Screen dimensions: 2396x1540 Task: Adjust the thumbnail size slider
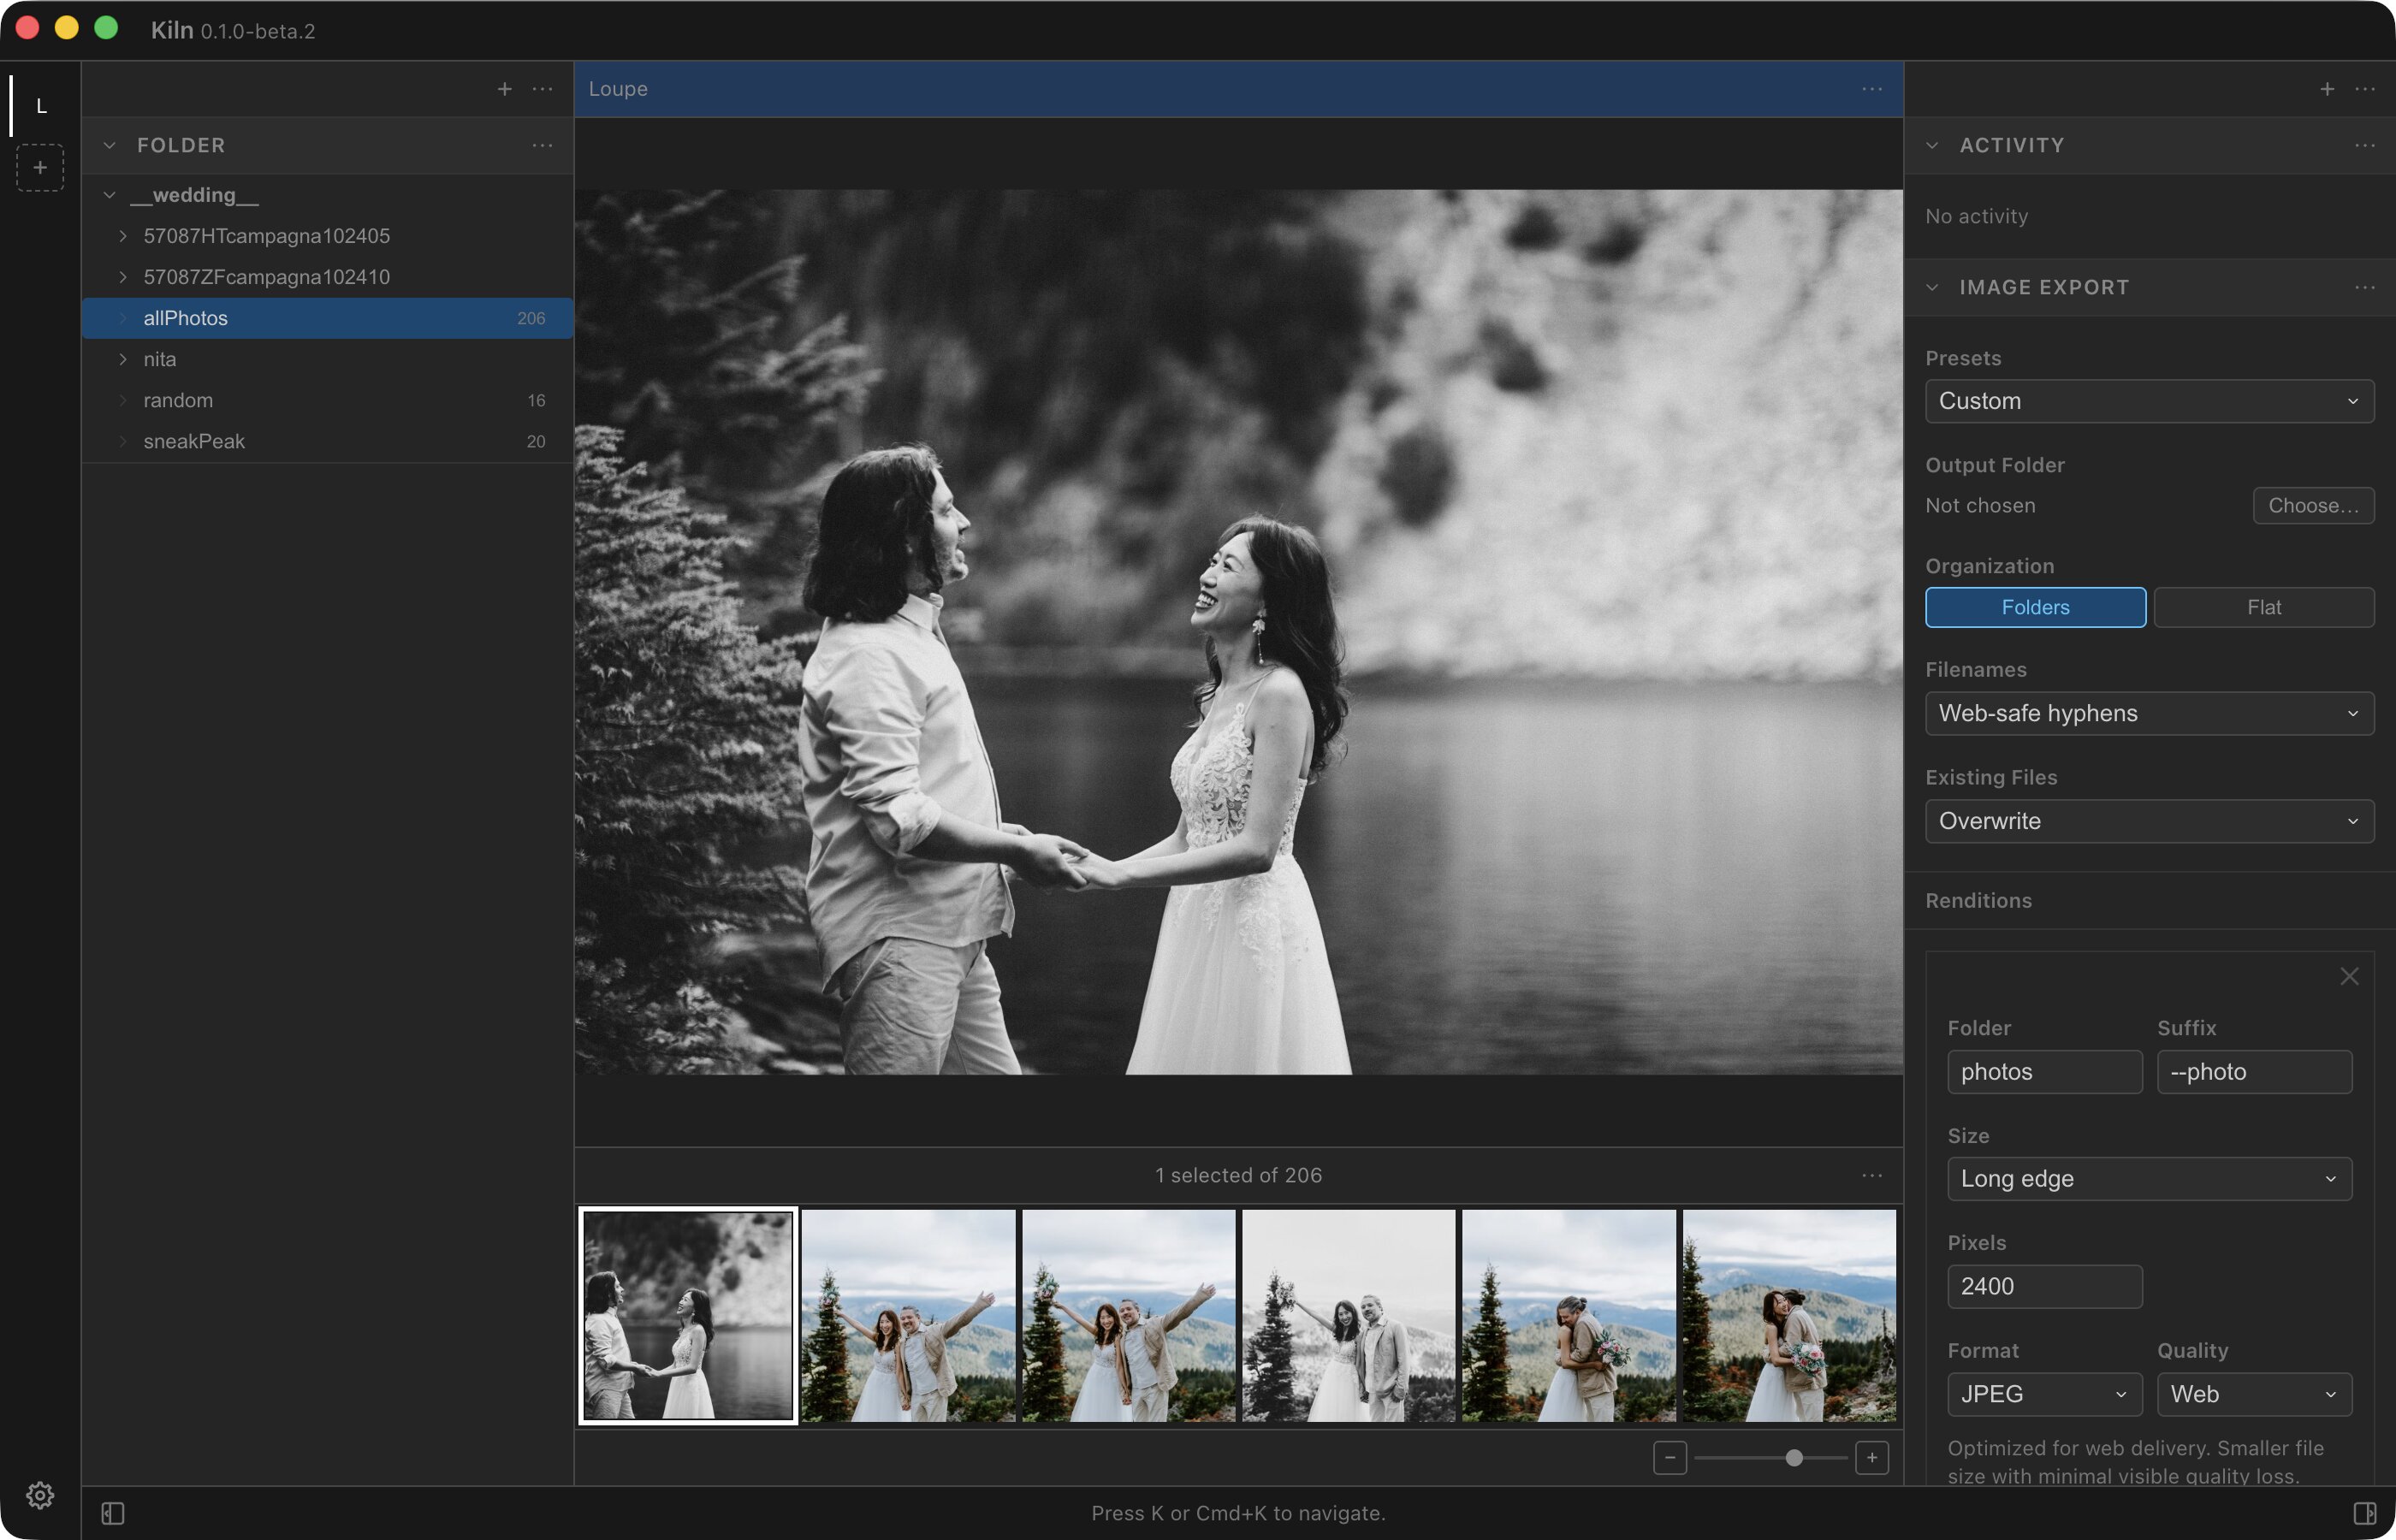[1794, 1457]
